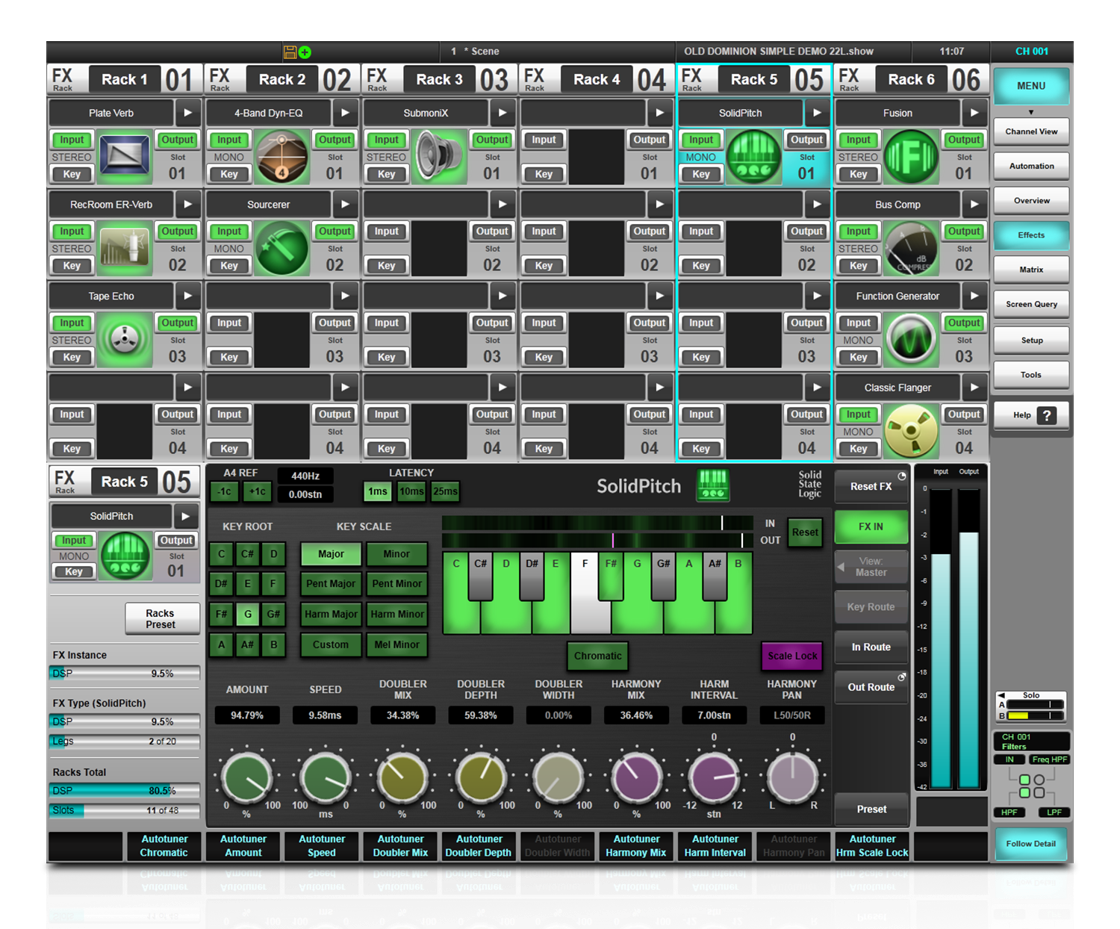Select the 10ms latency option
The height and width of the screenshot is (929, 1120).
411,491
